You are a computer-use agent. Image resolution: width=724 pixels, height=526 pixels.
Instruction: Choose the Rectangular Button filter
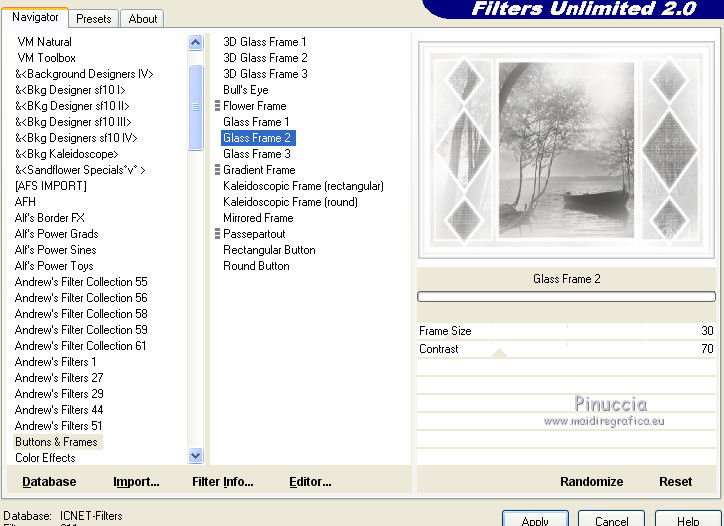pyautogui.click(x=269, y=250)
